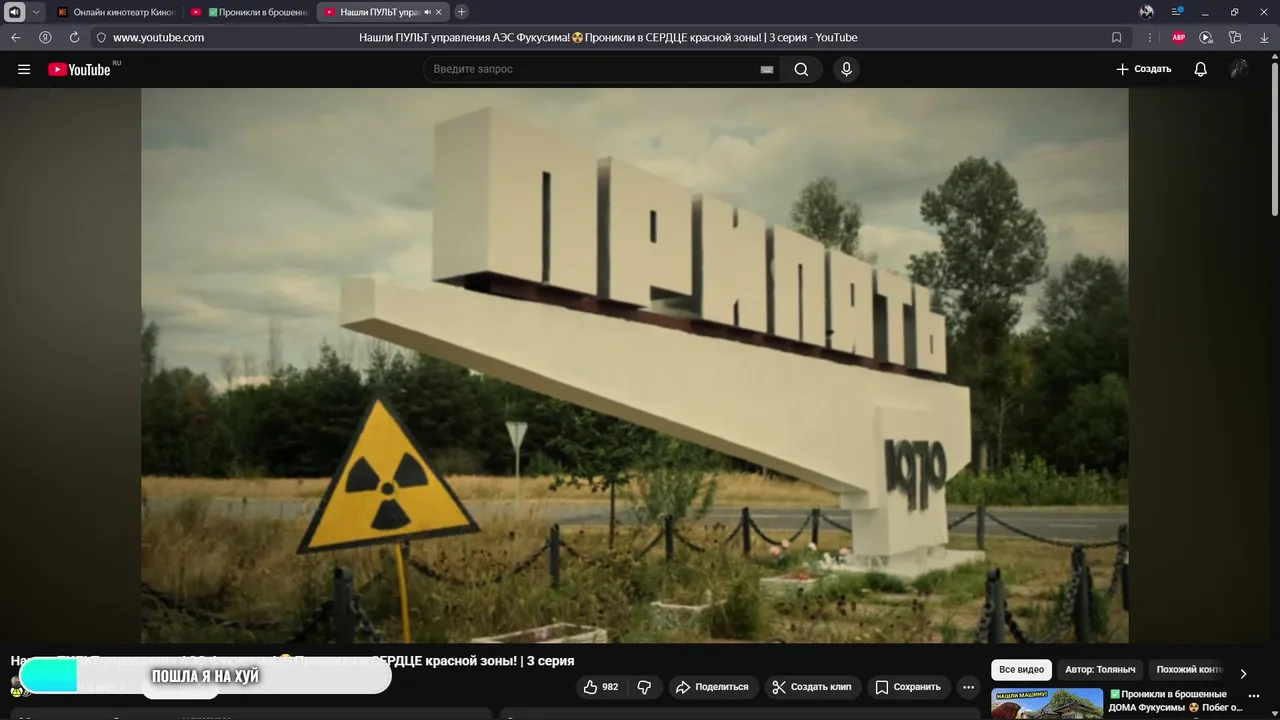
Task: Dislike the video with thumbs down
Action: [645, 687]
